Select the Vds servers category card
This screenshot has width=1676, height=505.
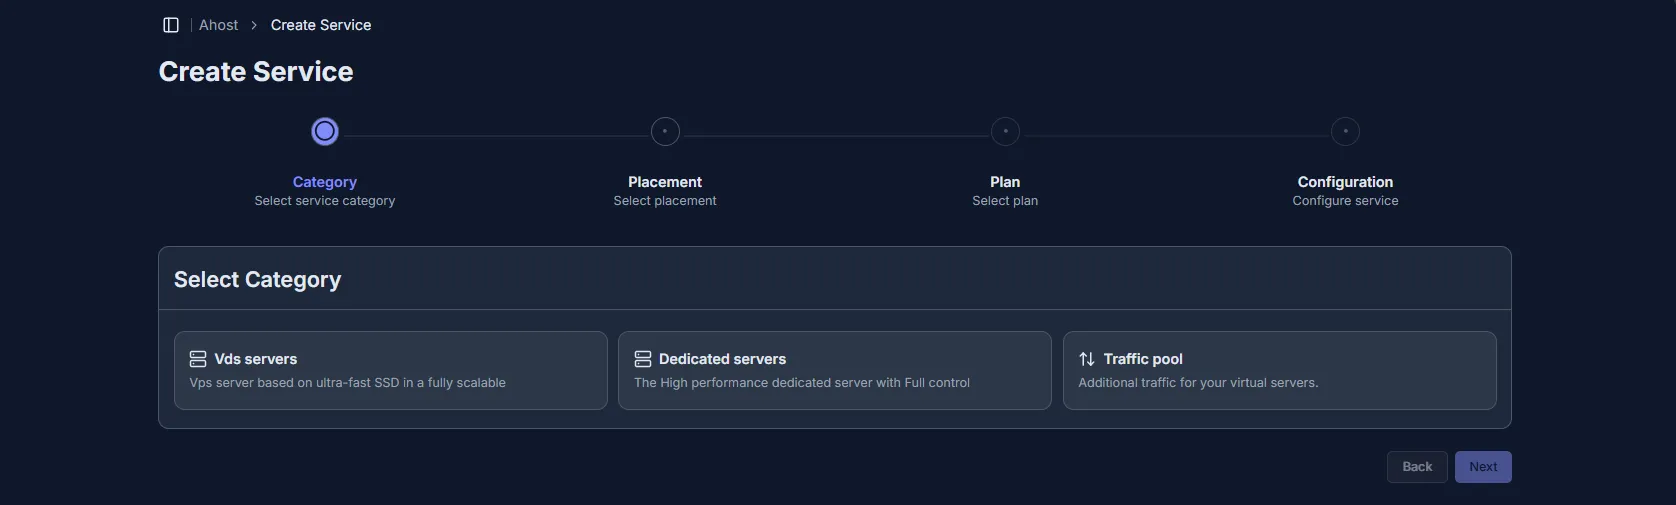(x=390, y=370)
